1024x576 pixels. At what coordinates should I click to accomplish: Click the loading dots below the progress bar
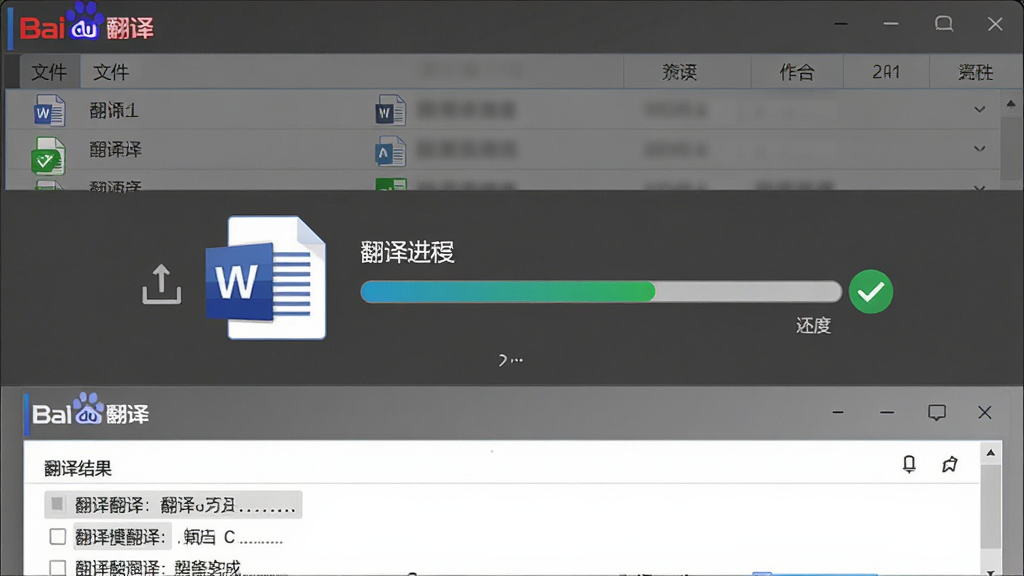tap(510, 360)
